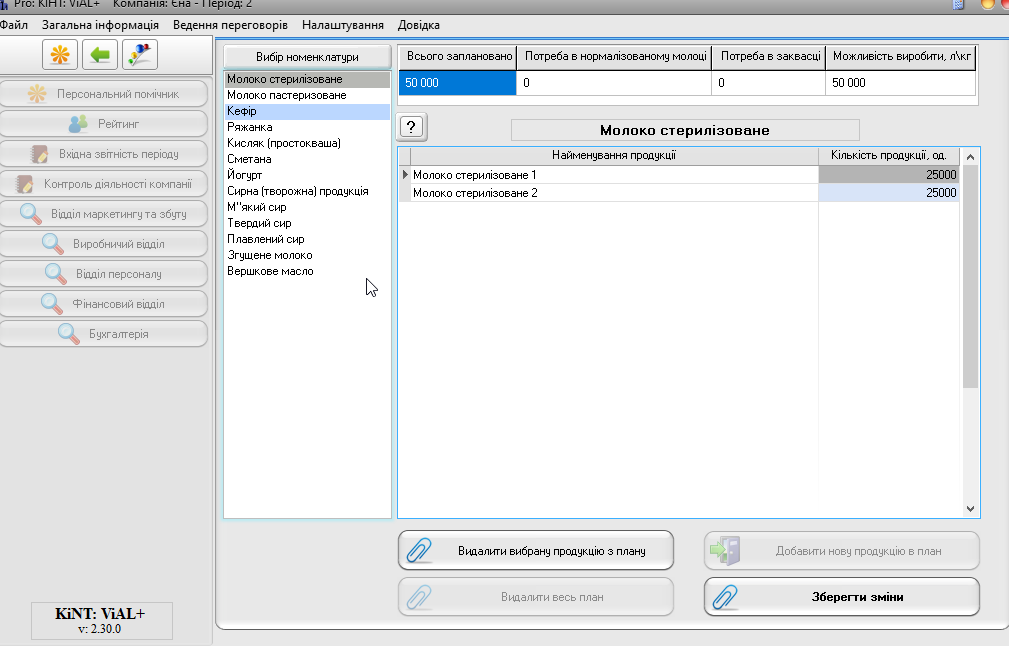Open Вхідна звітність періоду
The width and height of the screenshot is (1009, 646).
point(104,154)
